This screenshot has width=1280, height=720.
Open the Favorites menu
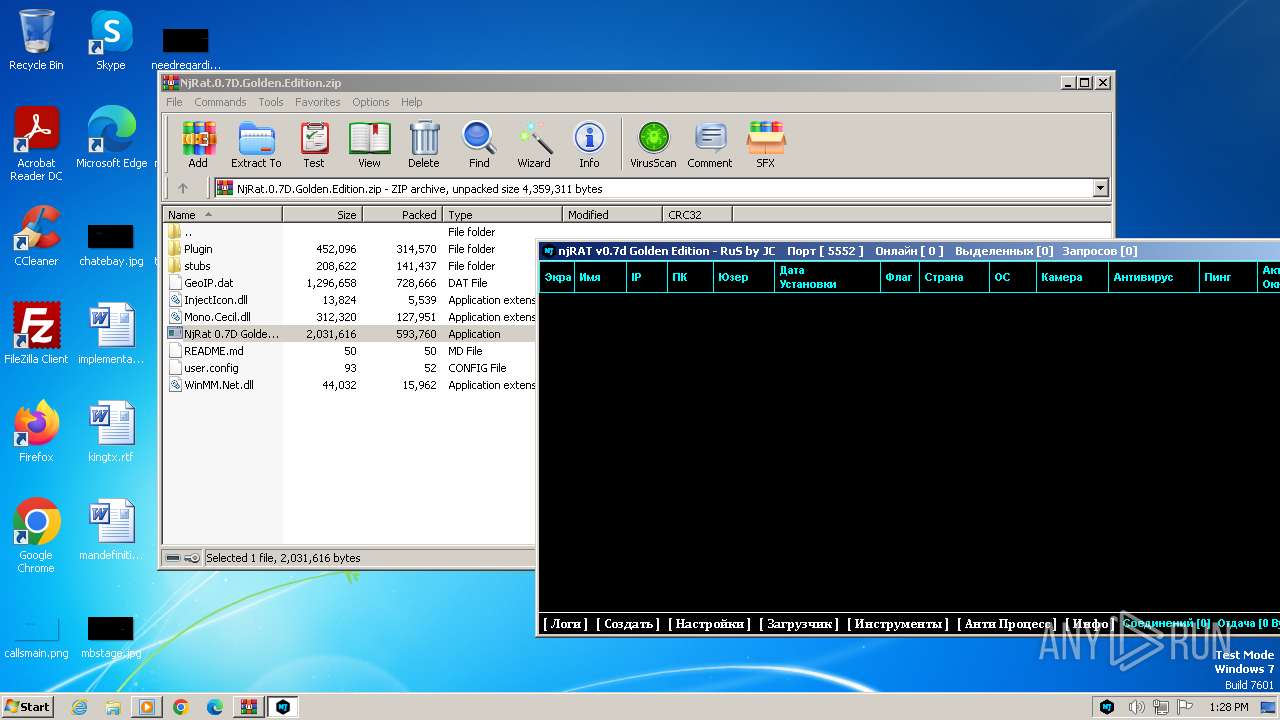tap(317, 102)
